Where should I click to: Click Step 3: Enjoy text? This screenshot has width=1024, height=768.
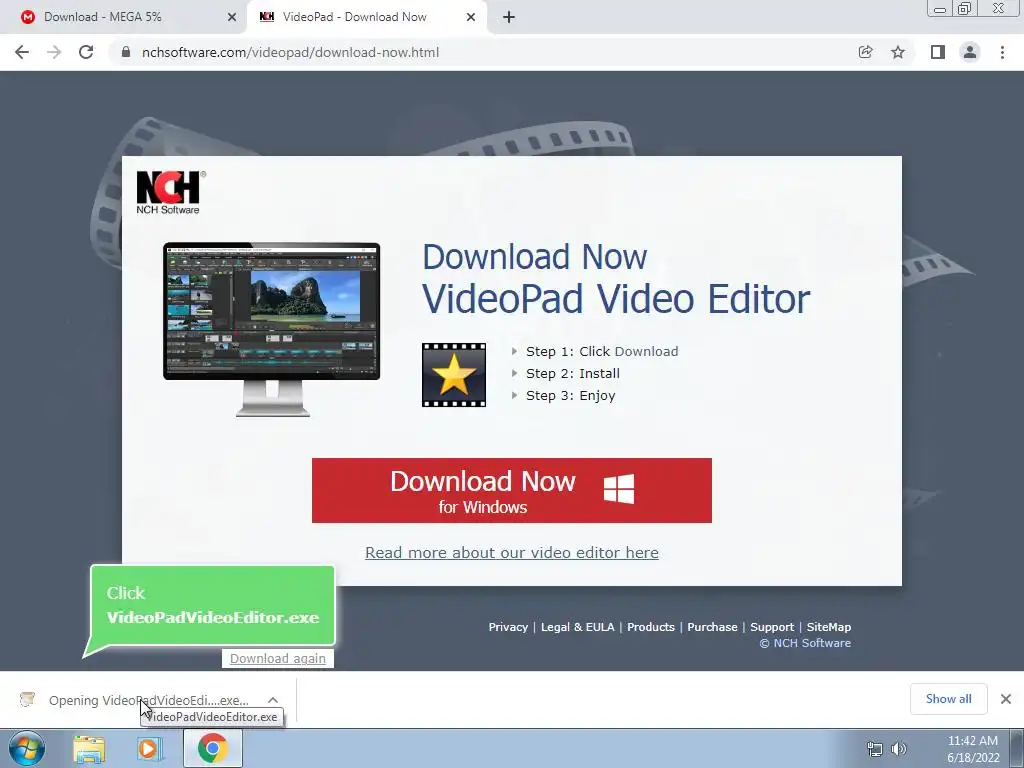571,396
